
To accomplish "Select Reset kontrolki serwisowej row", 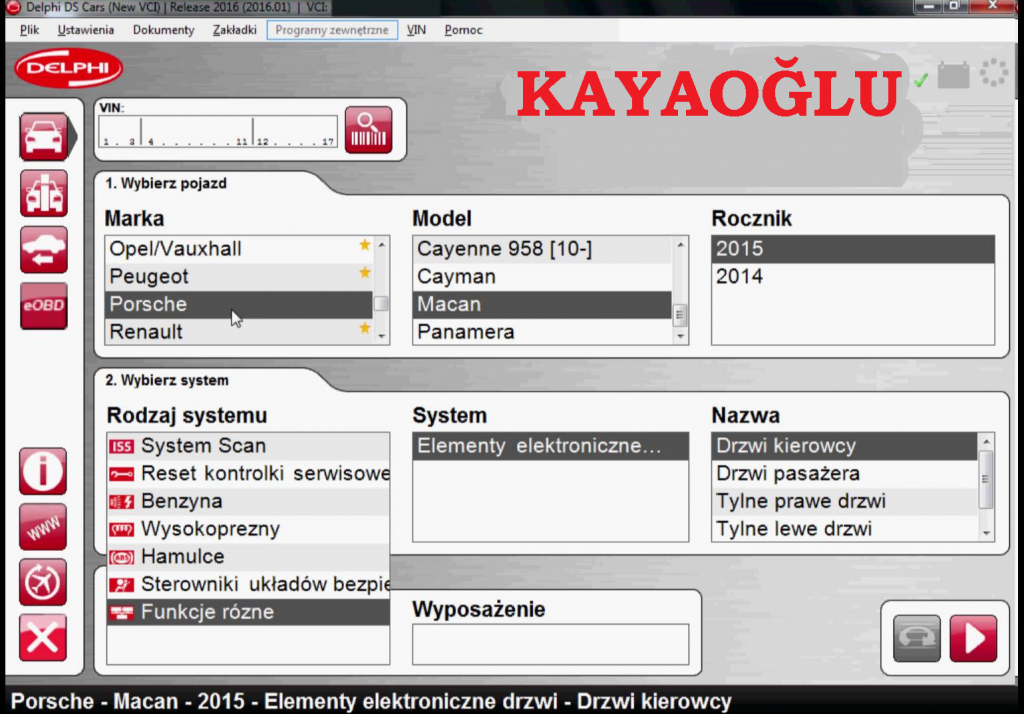I will click(248, 473).
